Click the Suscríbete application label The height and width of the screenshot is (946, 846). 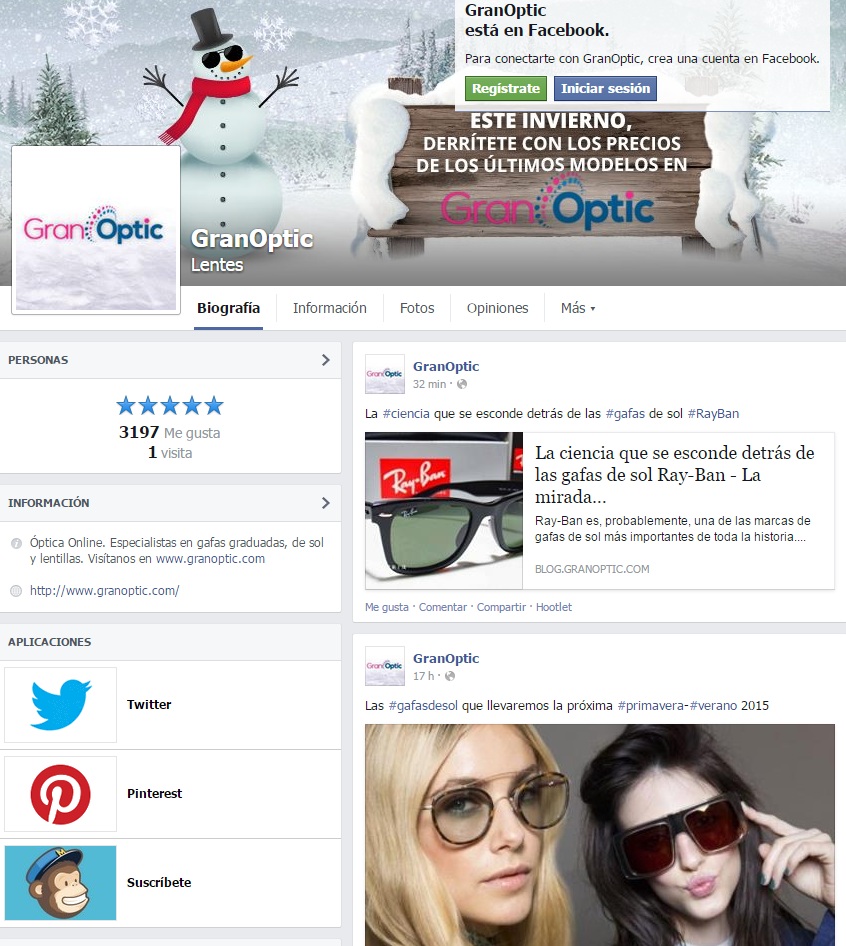pos(159,883)
